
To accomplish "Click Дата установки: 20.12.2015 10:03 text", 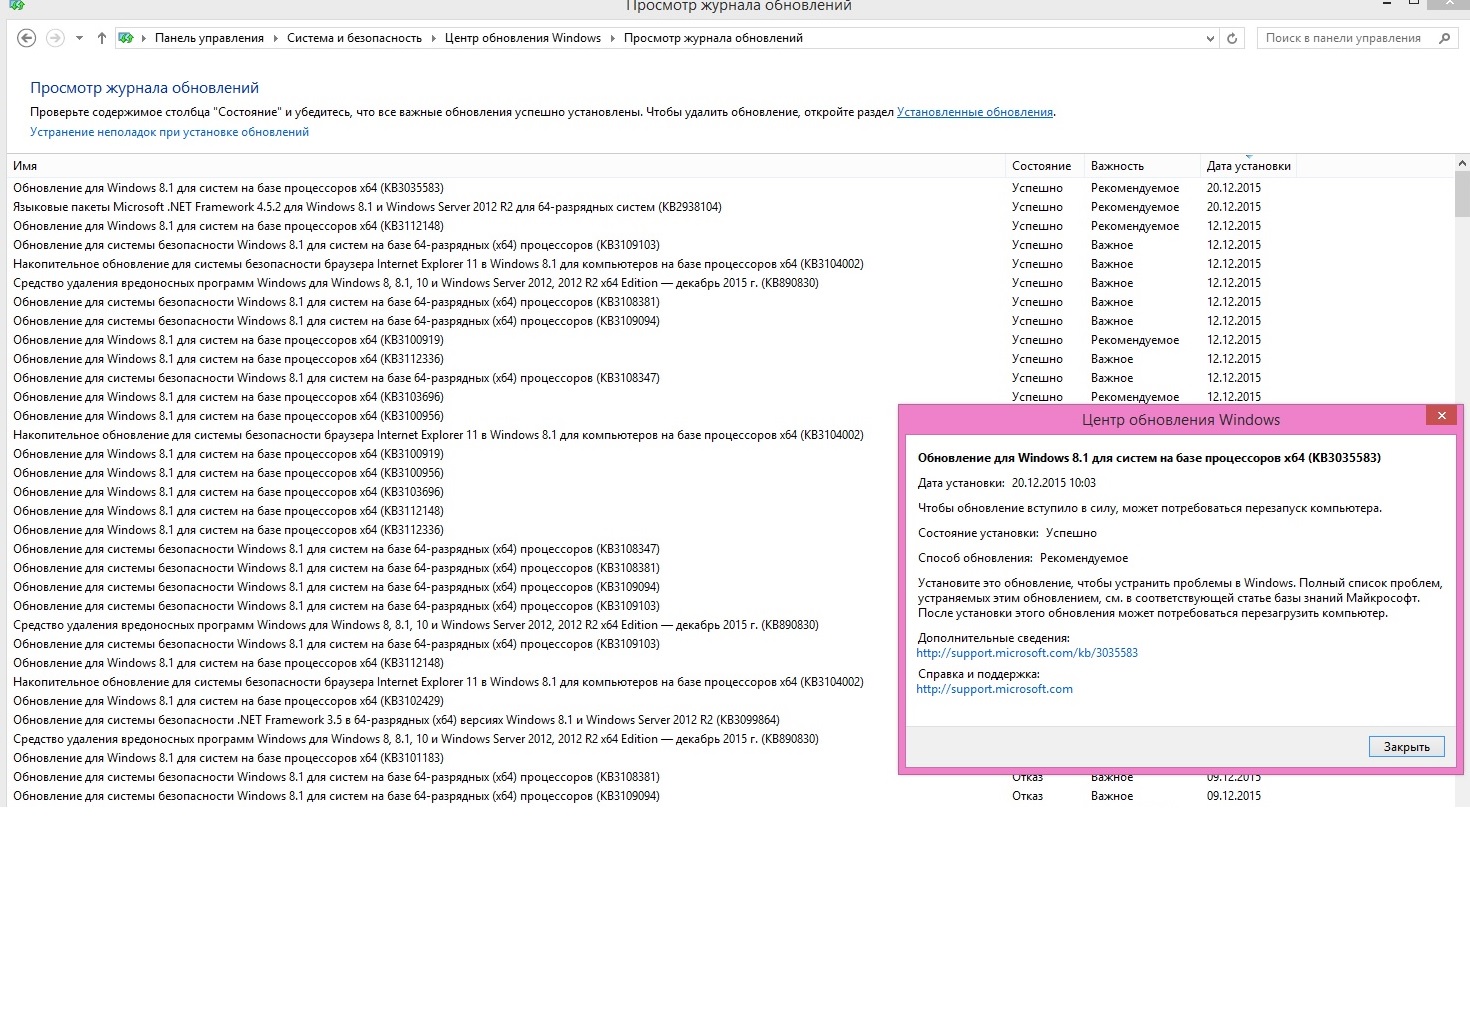I will point(1007,483).
